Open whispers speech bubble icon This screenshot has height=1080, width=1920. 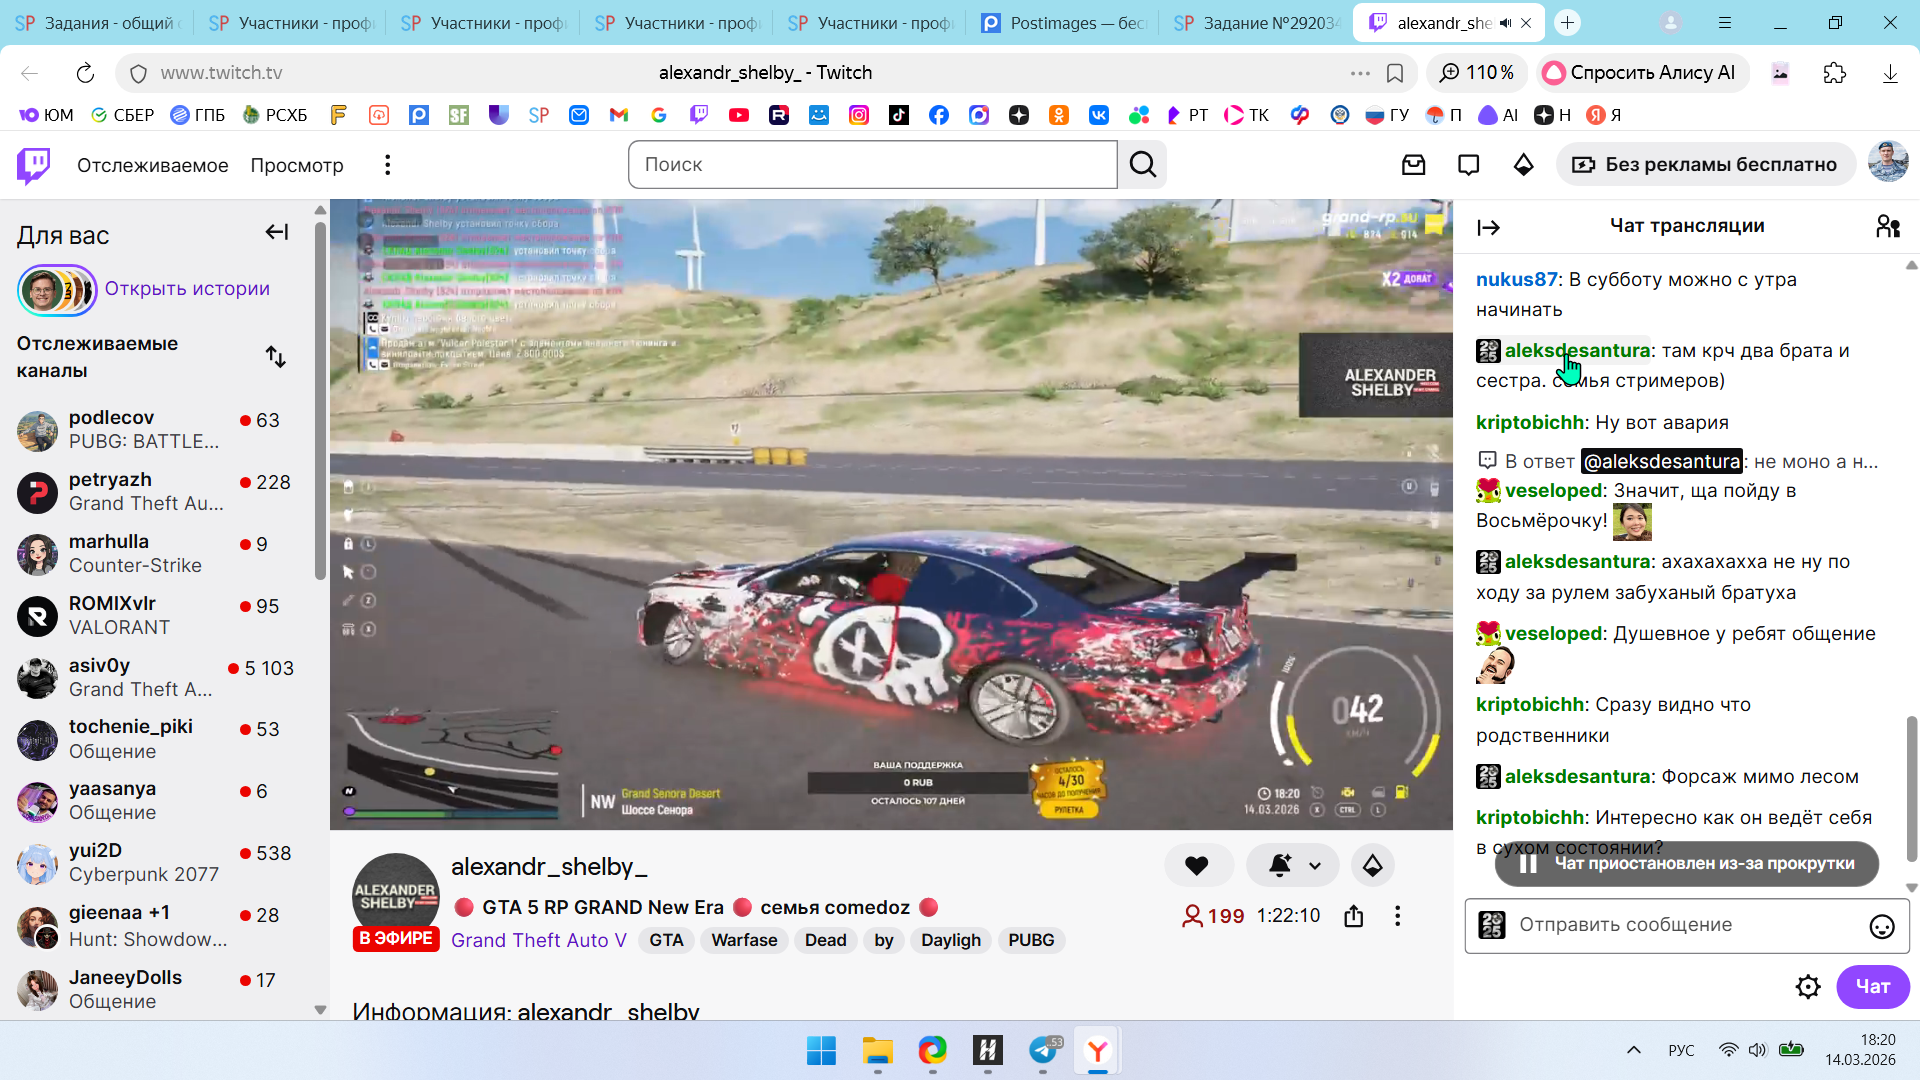(x=1468, y=165)
